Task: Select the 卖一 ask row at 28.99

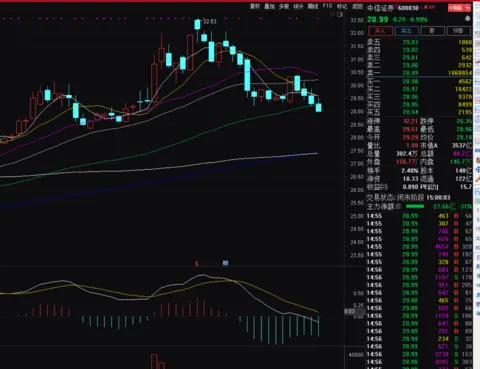Action: 420,73
